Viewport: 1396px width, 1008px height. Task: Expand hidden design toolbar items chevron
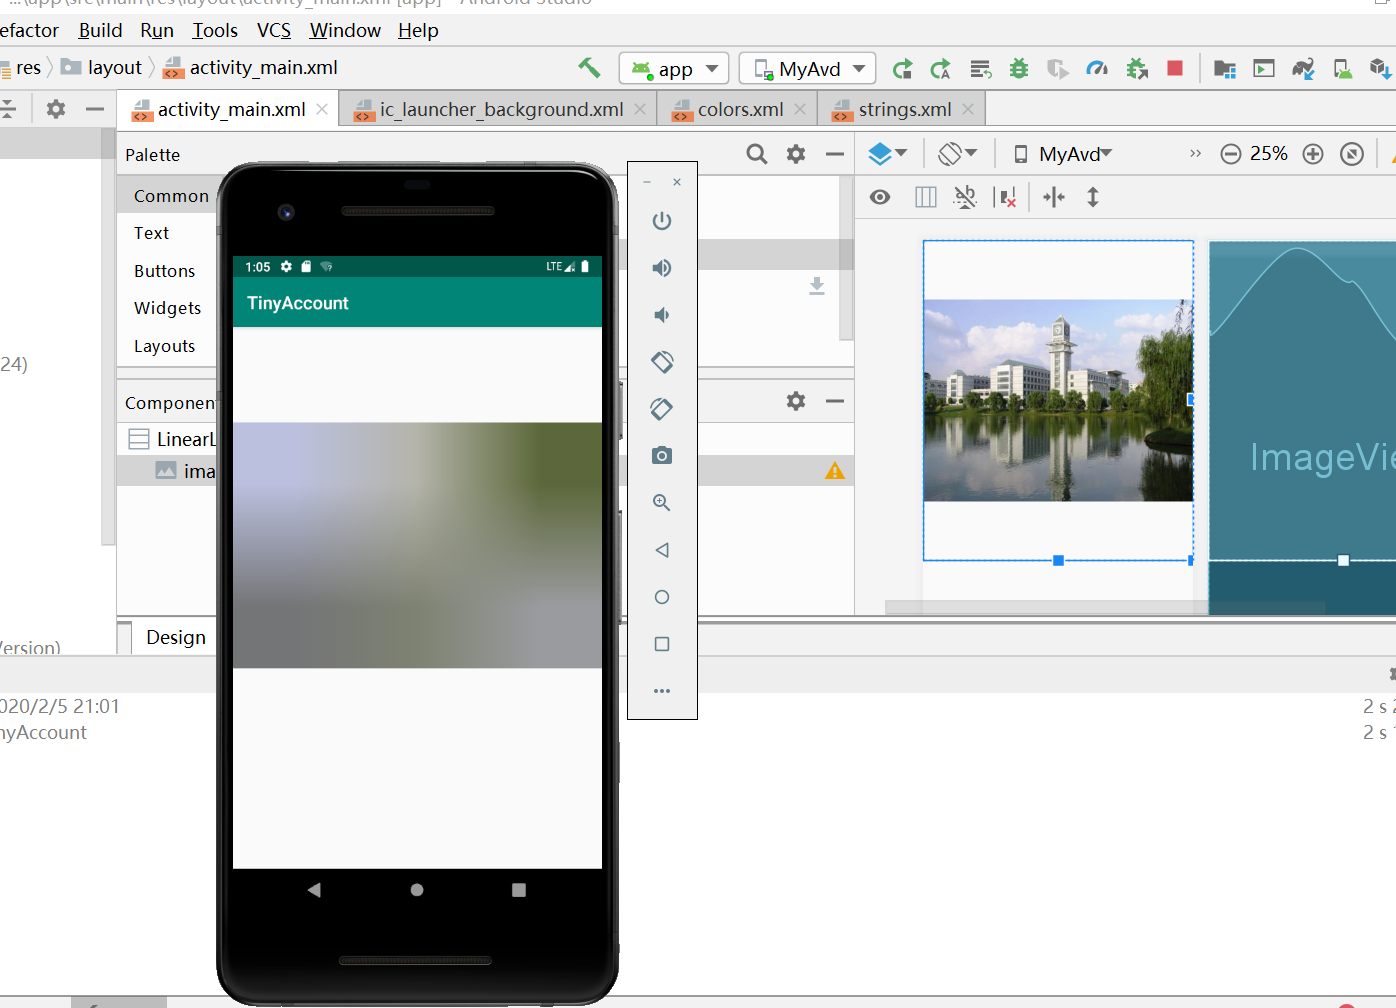point(1195,154)
